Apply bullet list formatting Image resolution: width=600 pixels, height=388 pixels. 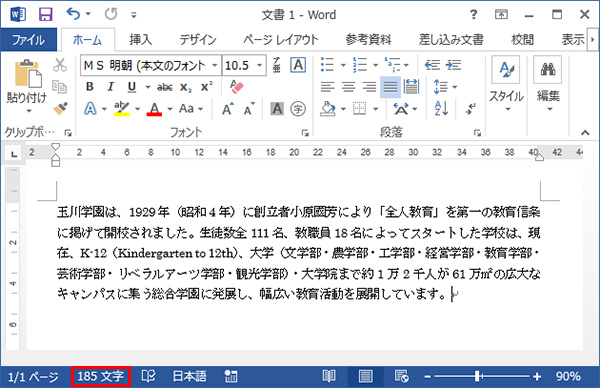[327, 65]
